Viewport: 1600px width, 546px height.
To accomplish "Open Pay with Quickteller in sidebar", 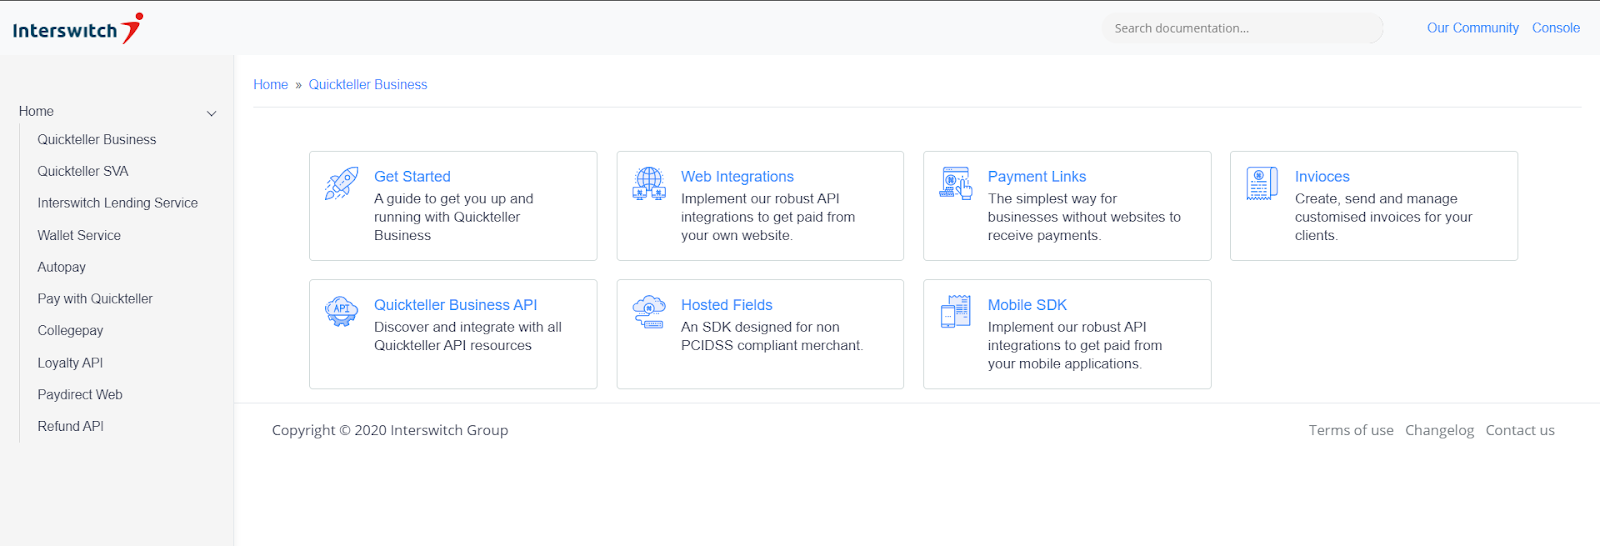I will click(x=95, y=299).
